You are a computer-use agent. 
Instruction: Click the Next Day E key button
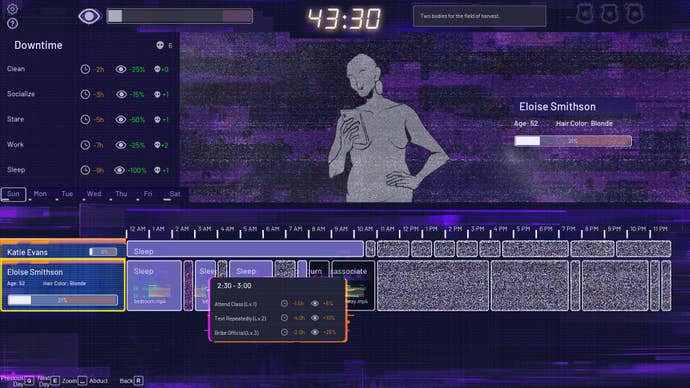pyautogui.click(x=55, y=381)
